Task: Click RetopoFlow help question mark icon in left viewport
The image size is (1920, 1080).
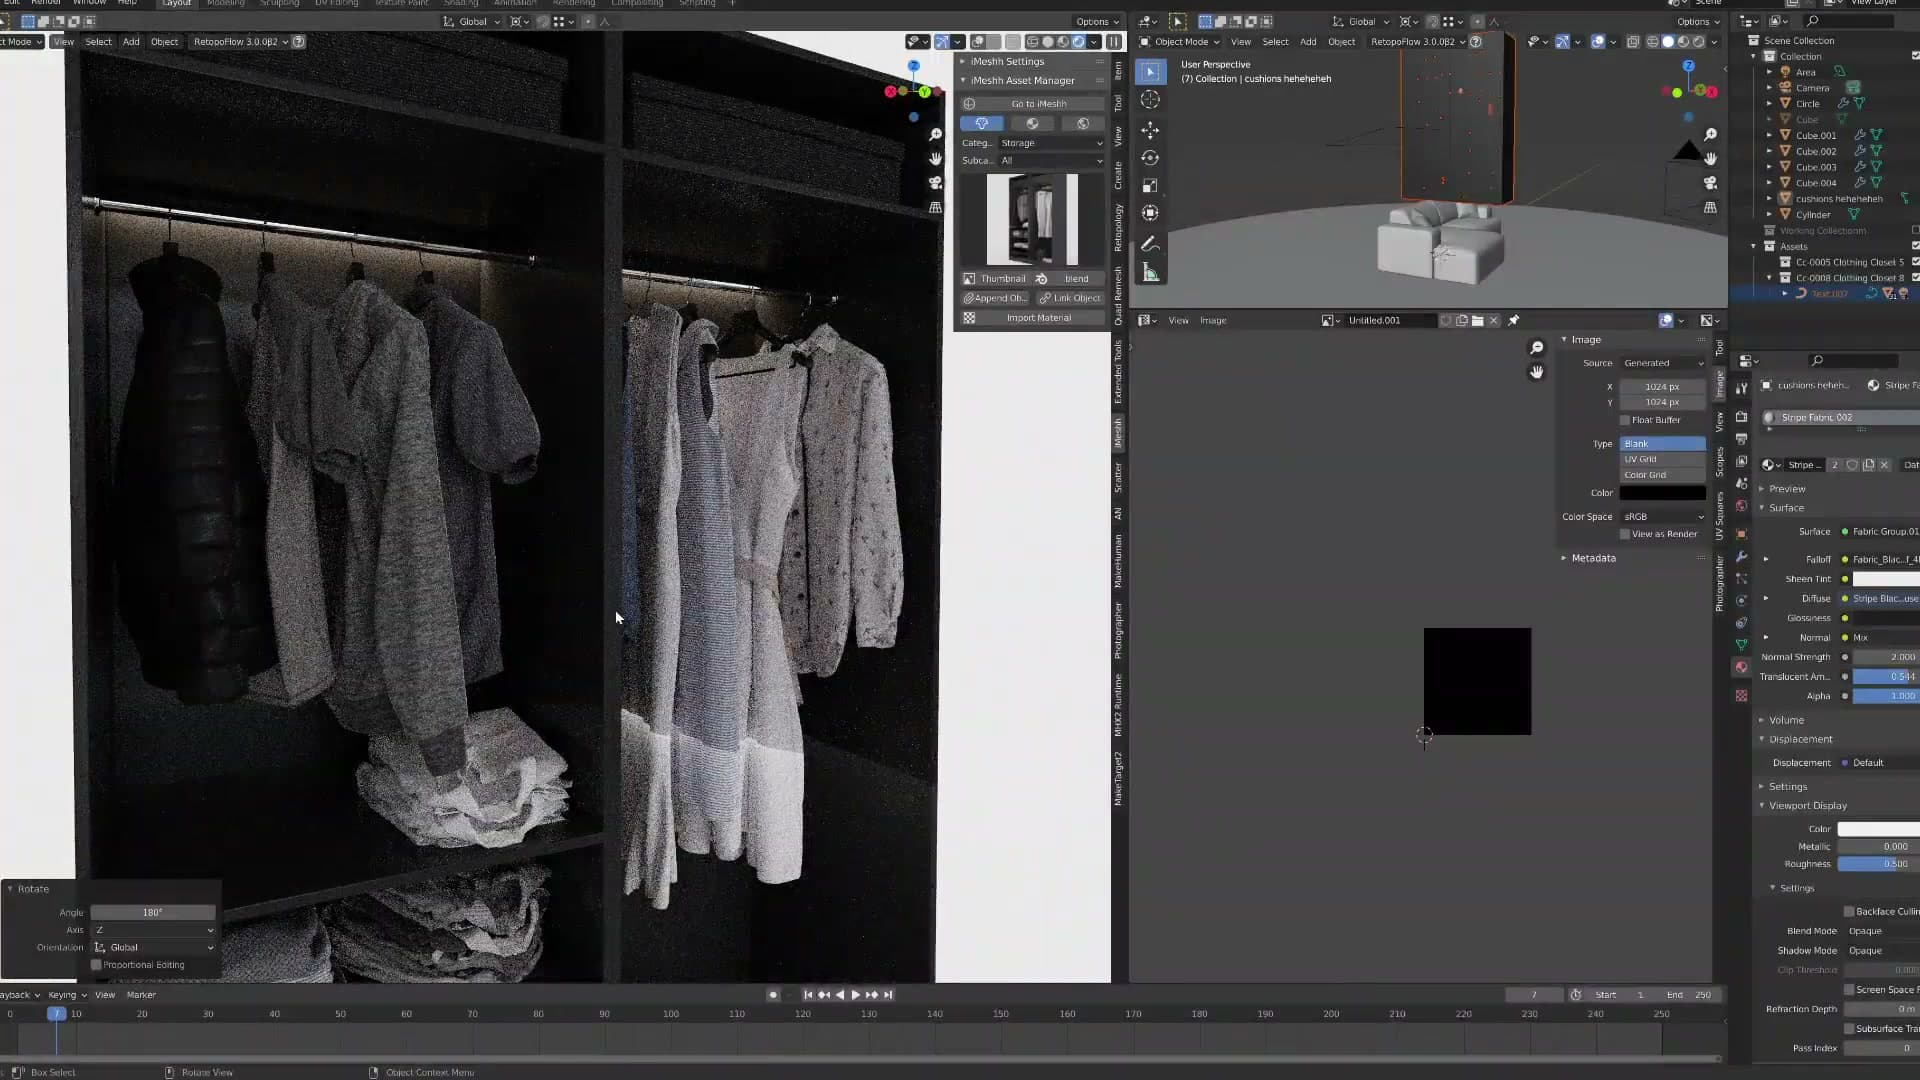Action: point(298,42)
